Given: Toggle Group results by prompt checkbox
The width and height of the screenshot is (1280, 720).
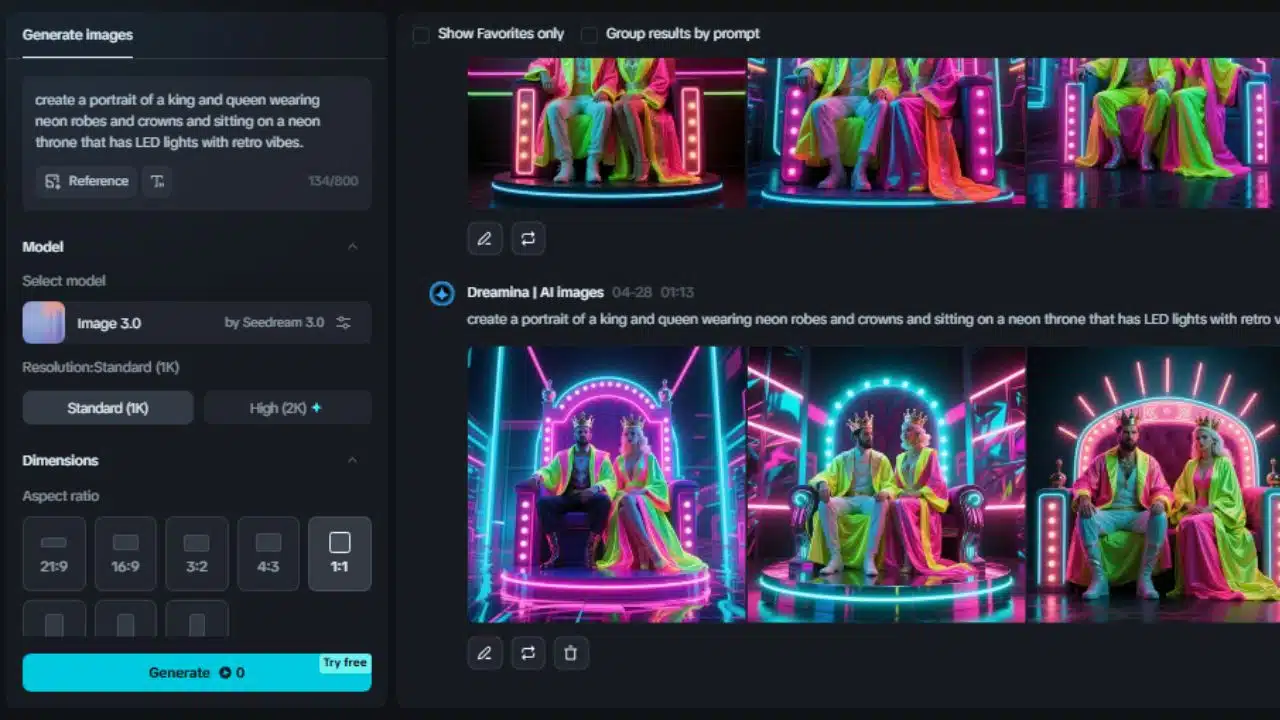Looking at the screenshot, I should (590, 34).
